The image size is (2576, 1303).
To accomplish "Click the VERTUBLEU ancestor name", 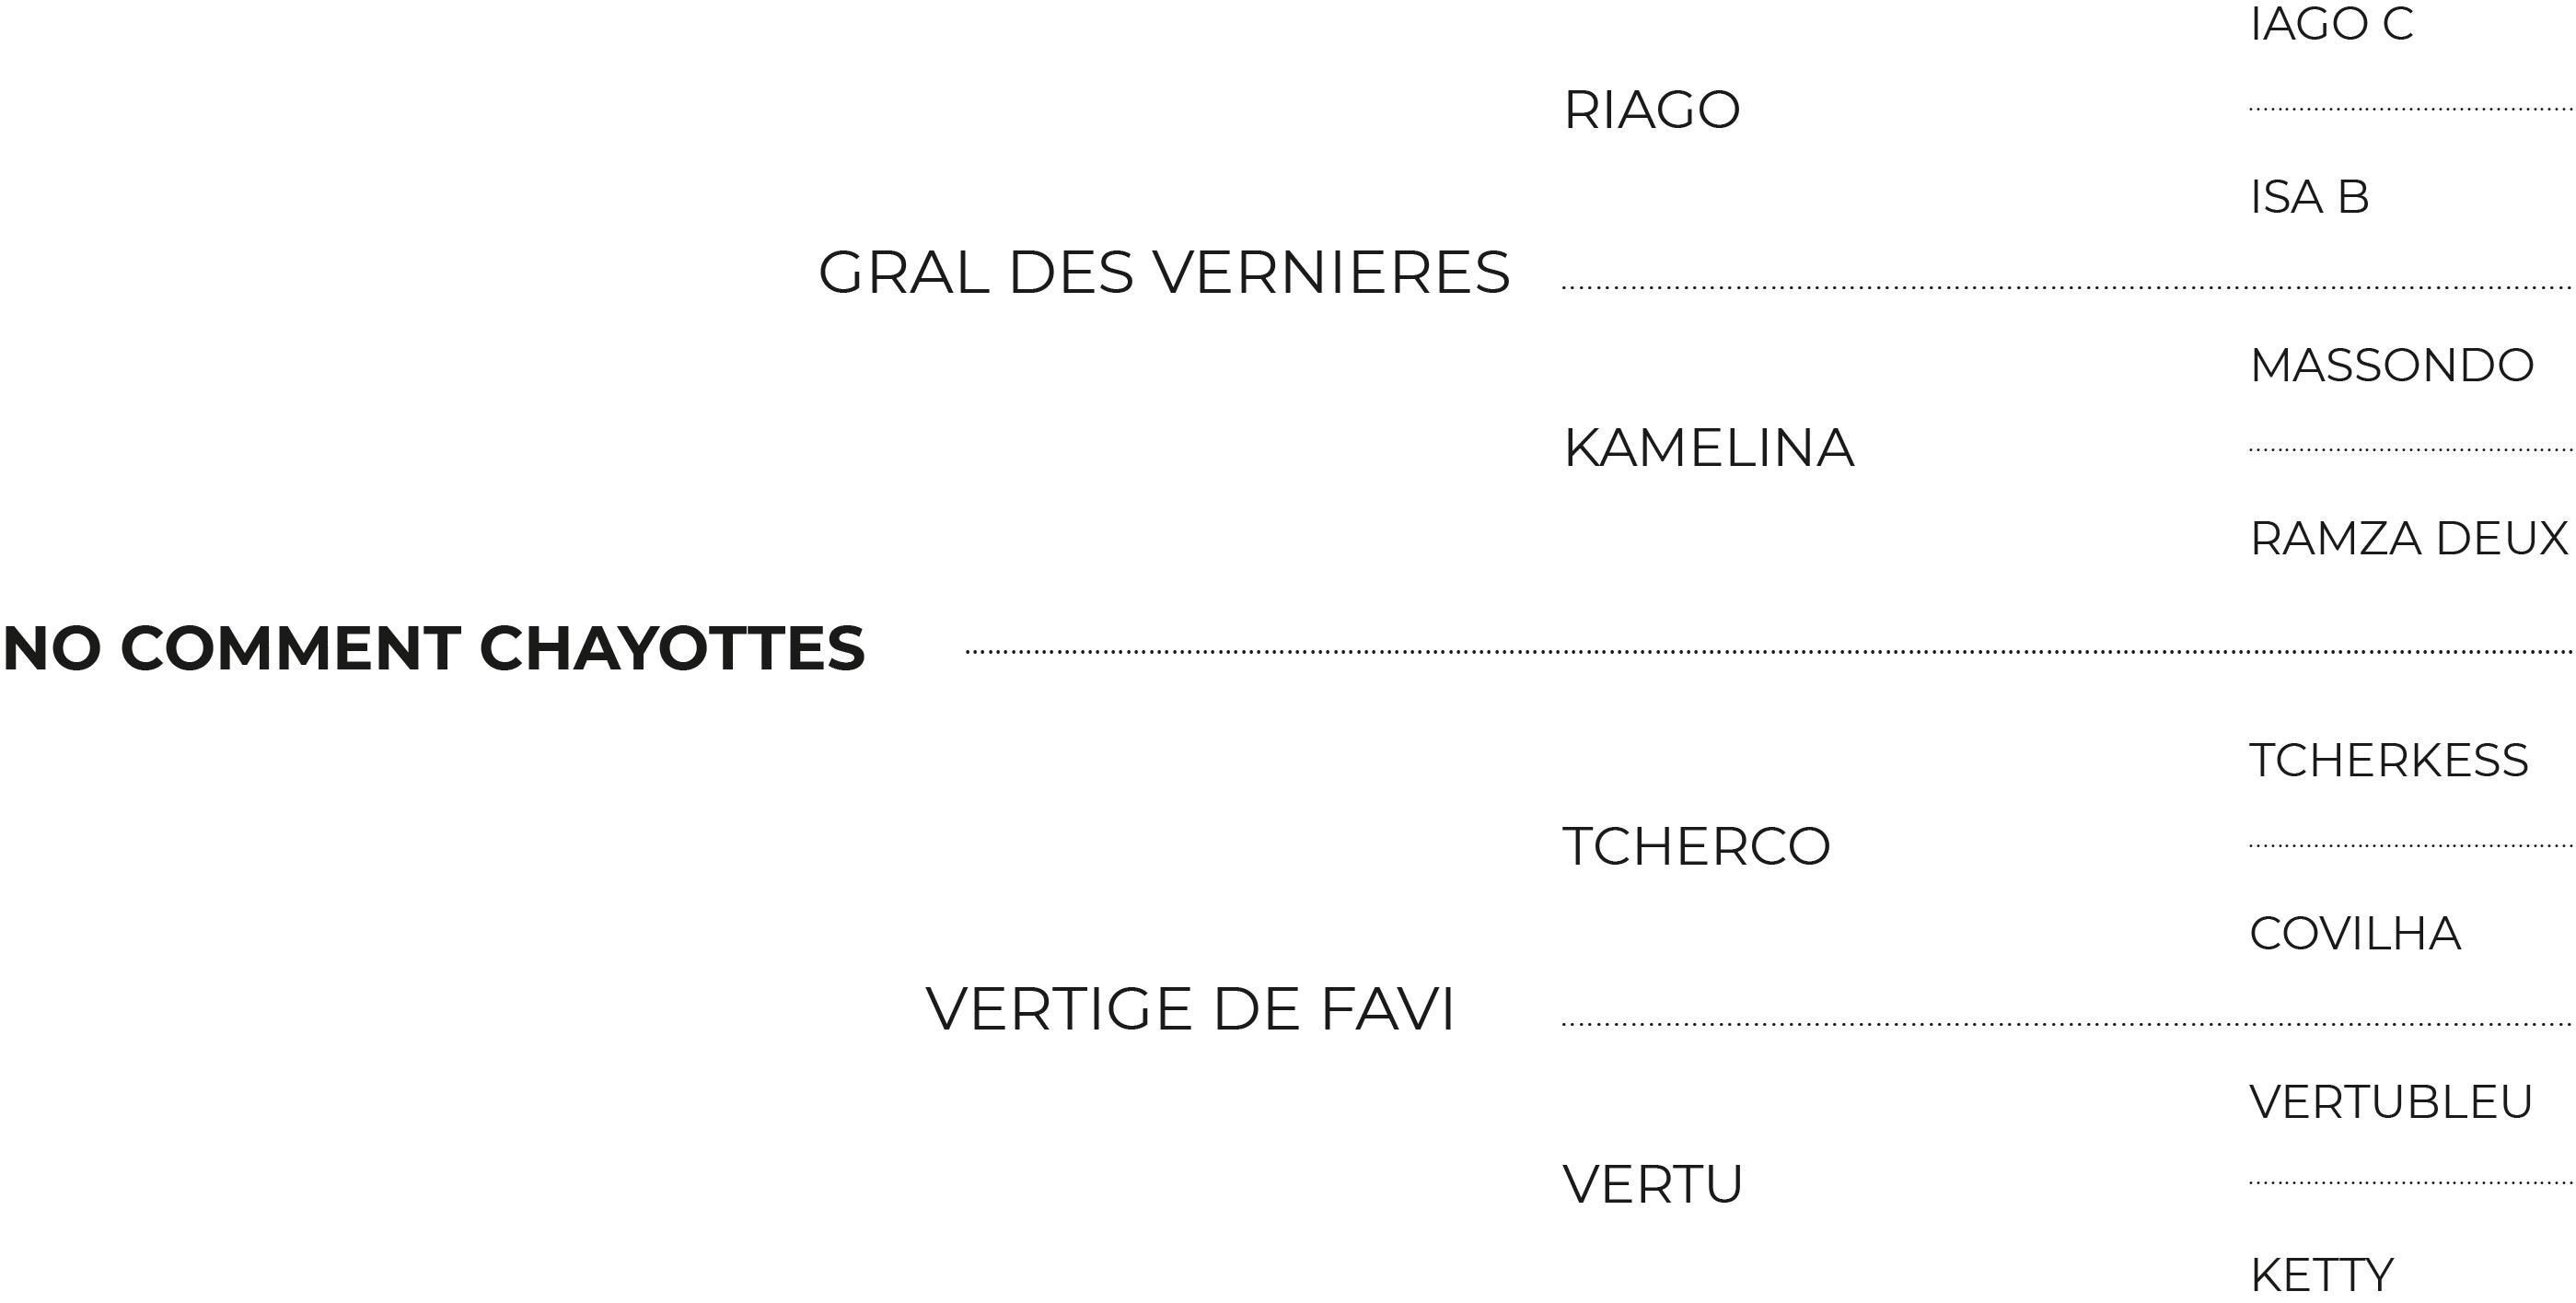I will [x=2391, y=1102].
